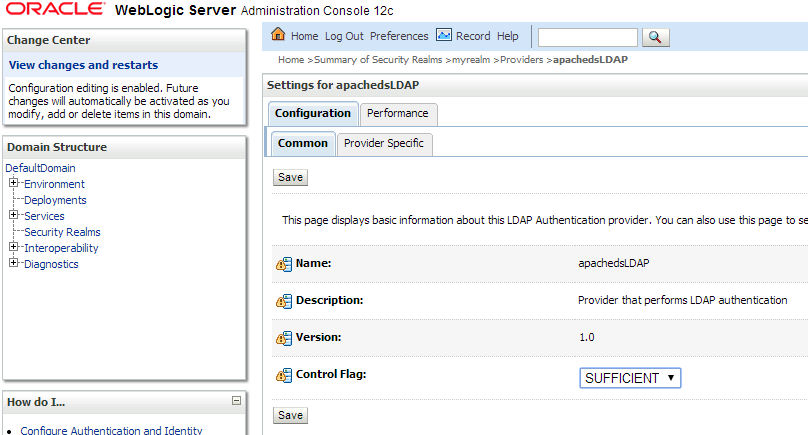
Task: Expand the Diagnostics tree node
Action: coord(14,263)
